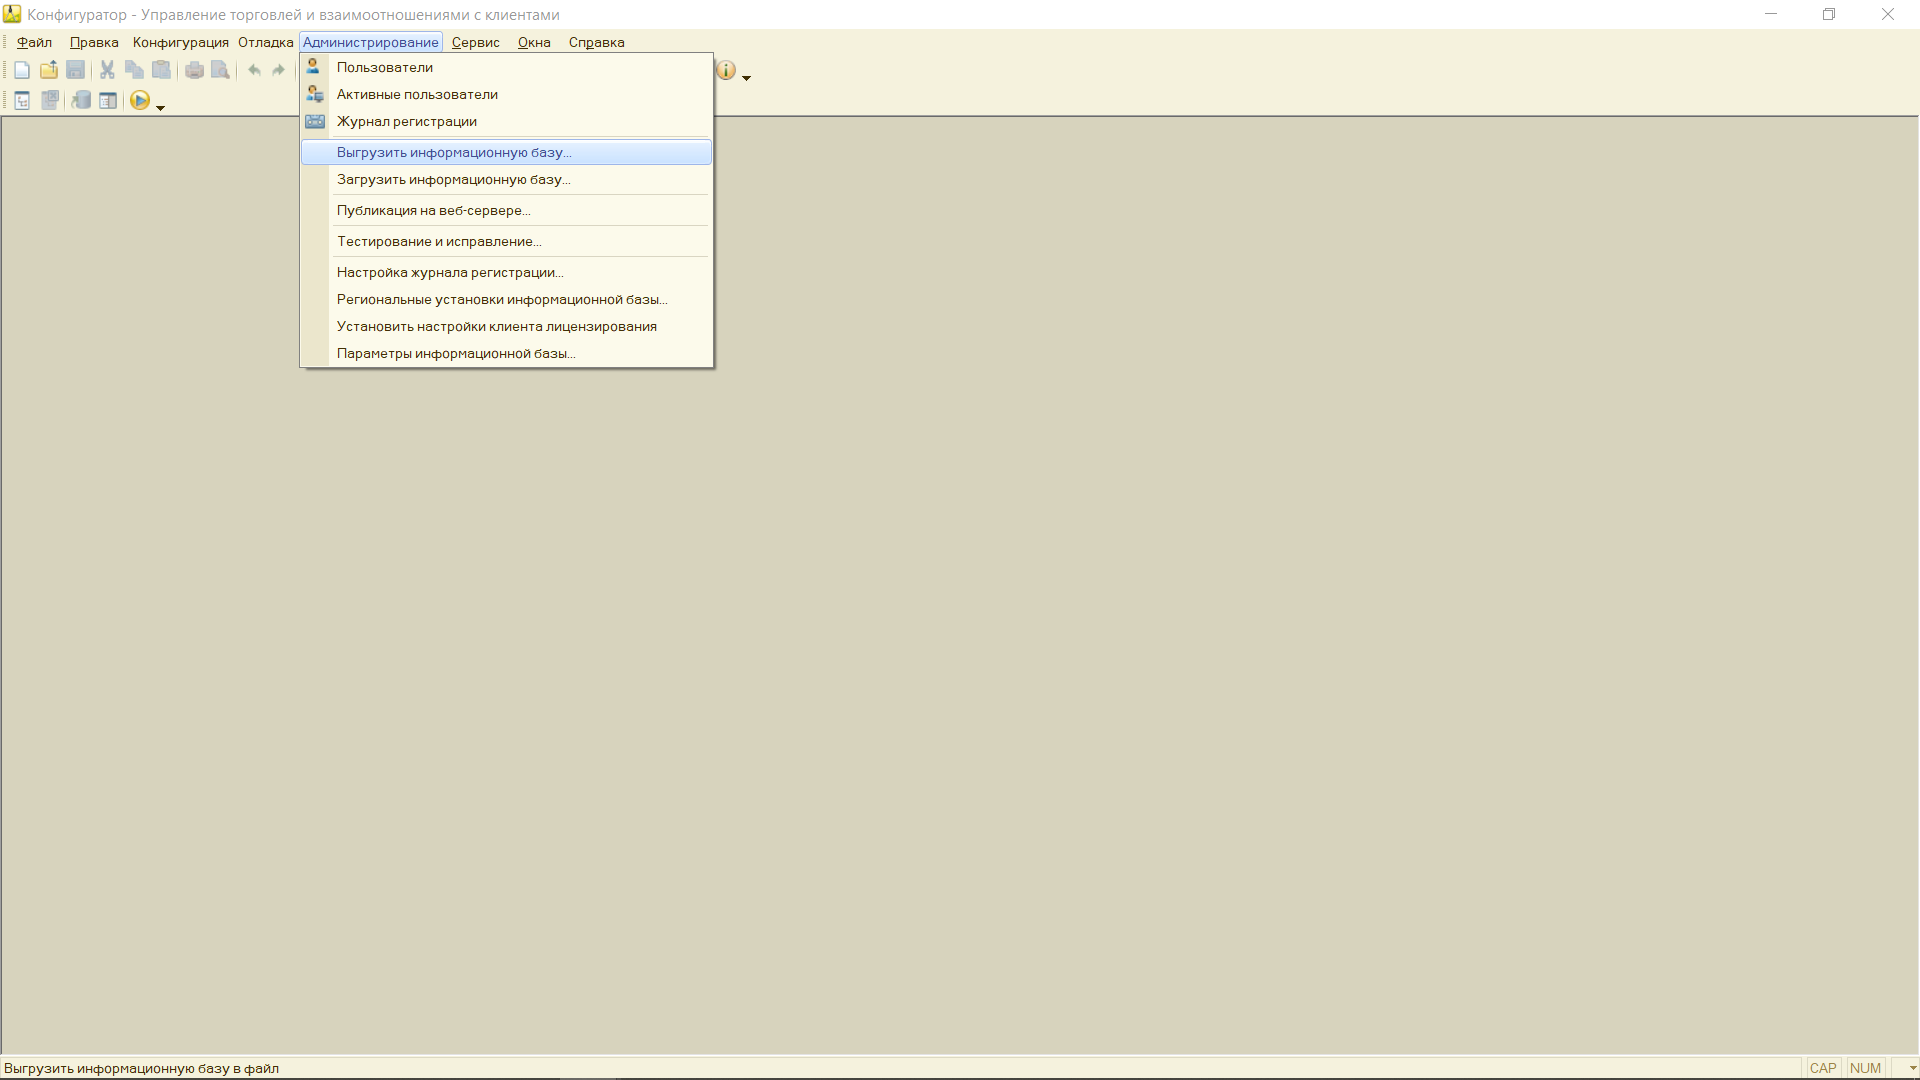Screen dimensions: 1920x1080
Task: Select Пользователи from the menu
Action: pos(506,67)
